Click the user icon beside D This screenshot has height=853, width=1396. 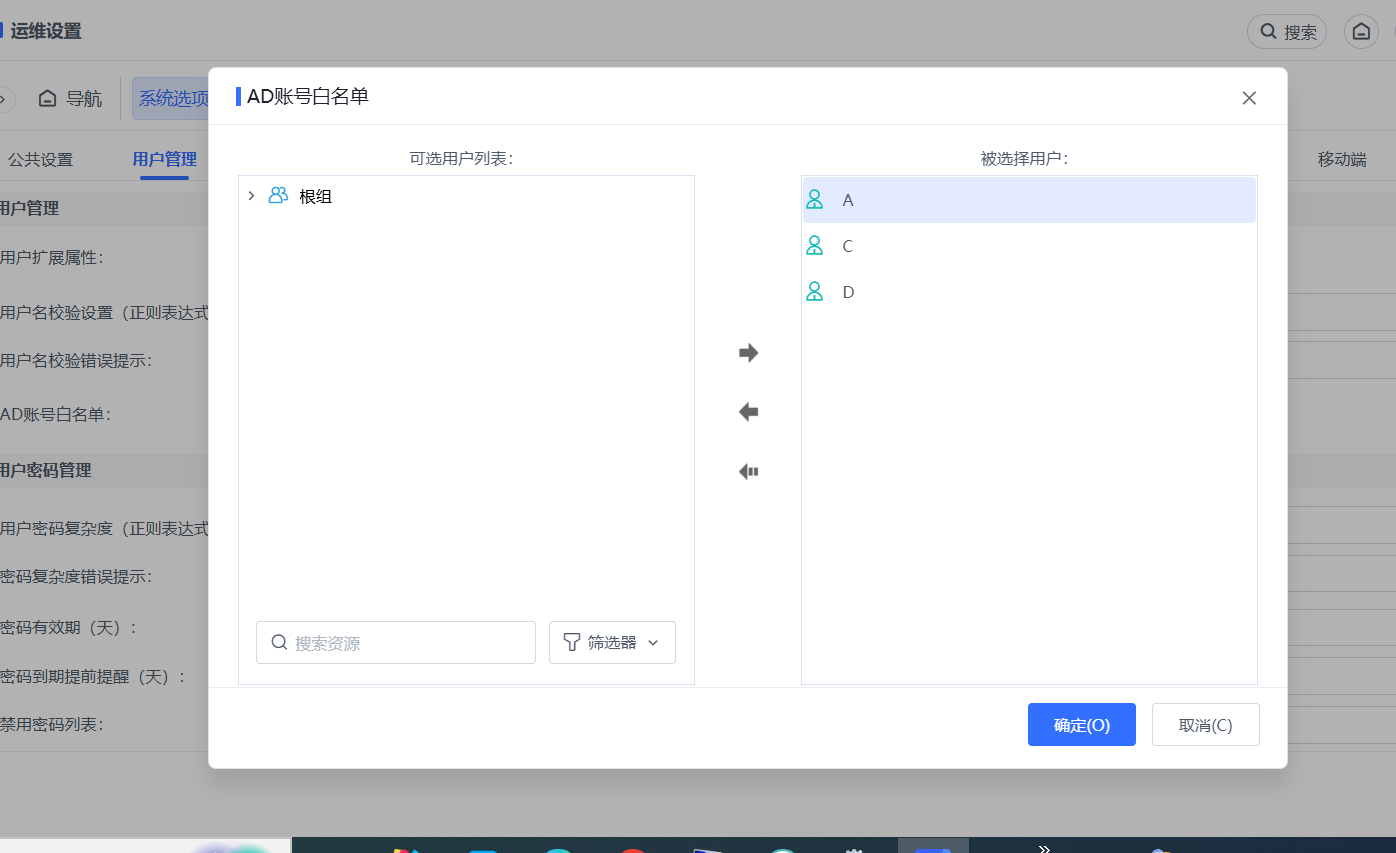coord(815,292)
